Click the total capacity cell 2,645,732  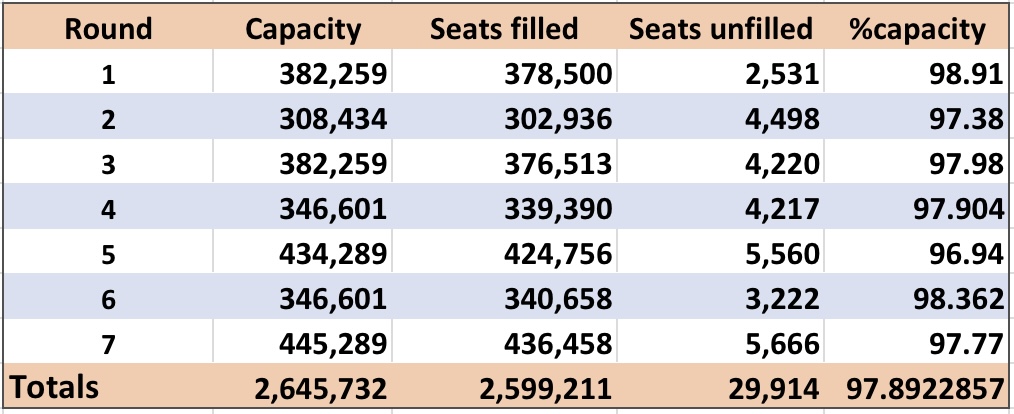point(303,386)
